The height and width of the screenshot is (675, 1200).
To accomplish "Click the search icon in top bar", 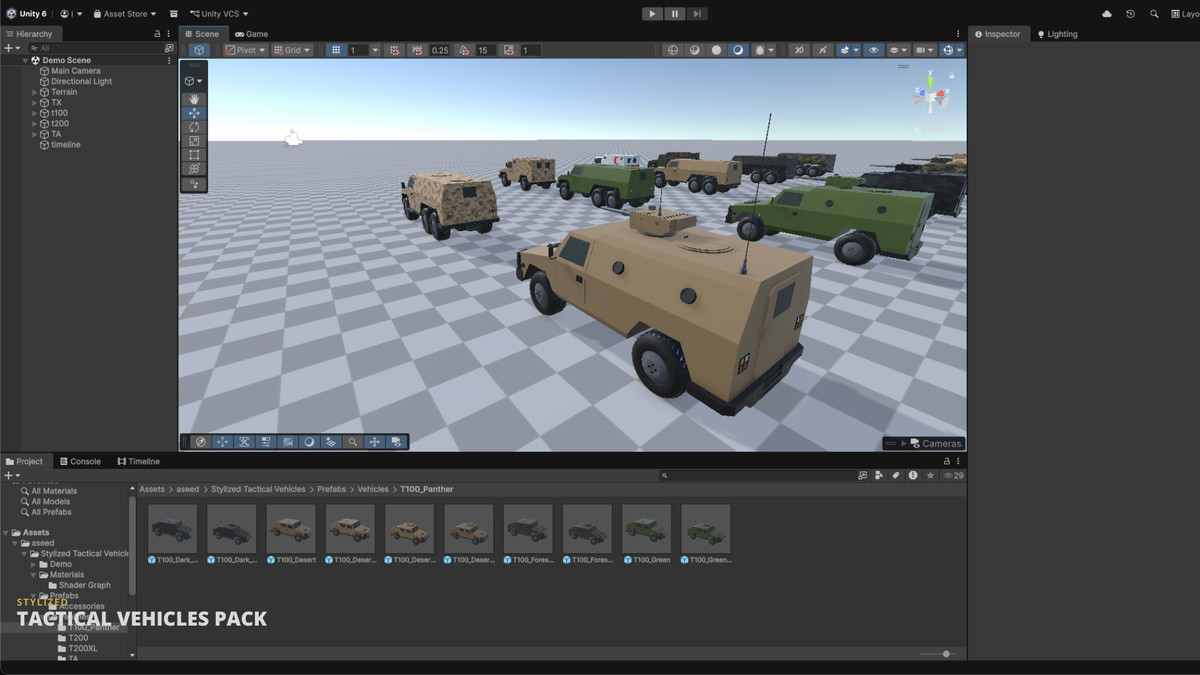I will 1154,14.
